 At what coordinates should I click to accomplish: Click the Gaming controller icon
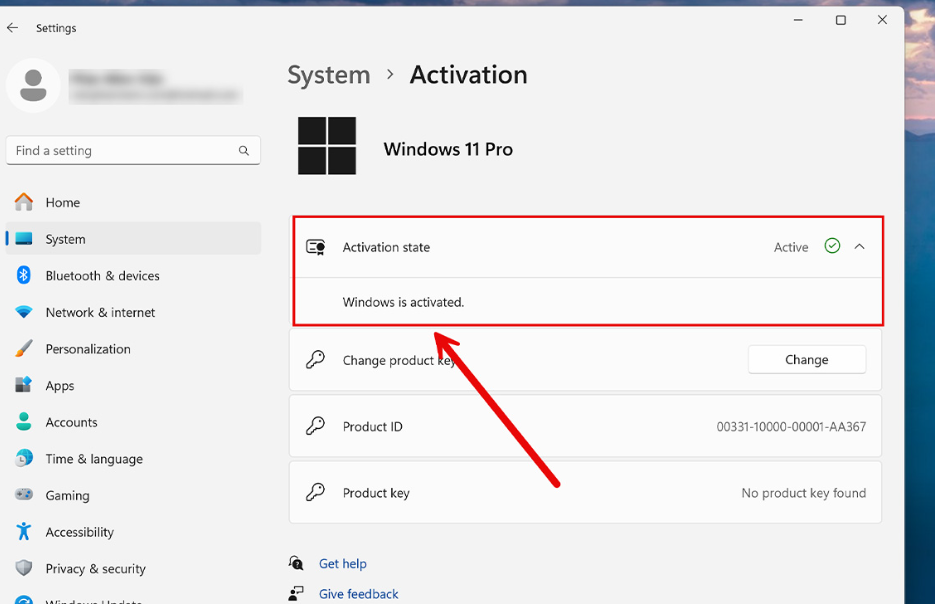[24, 495]
